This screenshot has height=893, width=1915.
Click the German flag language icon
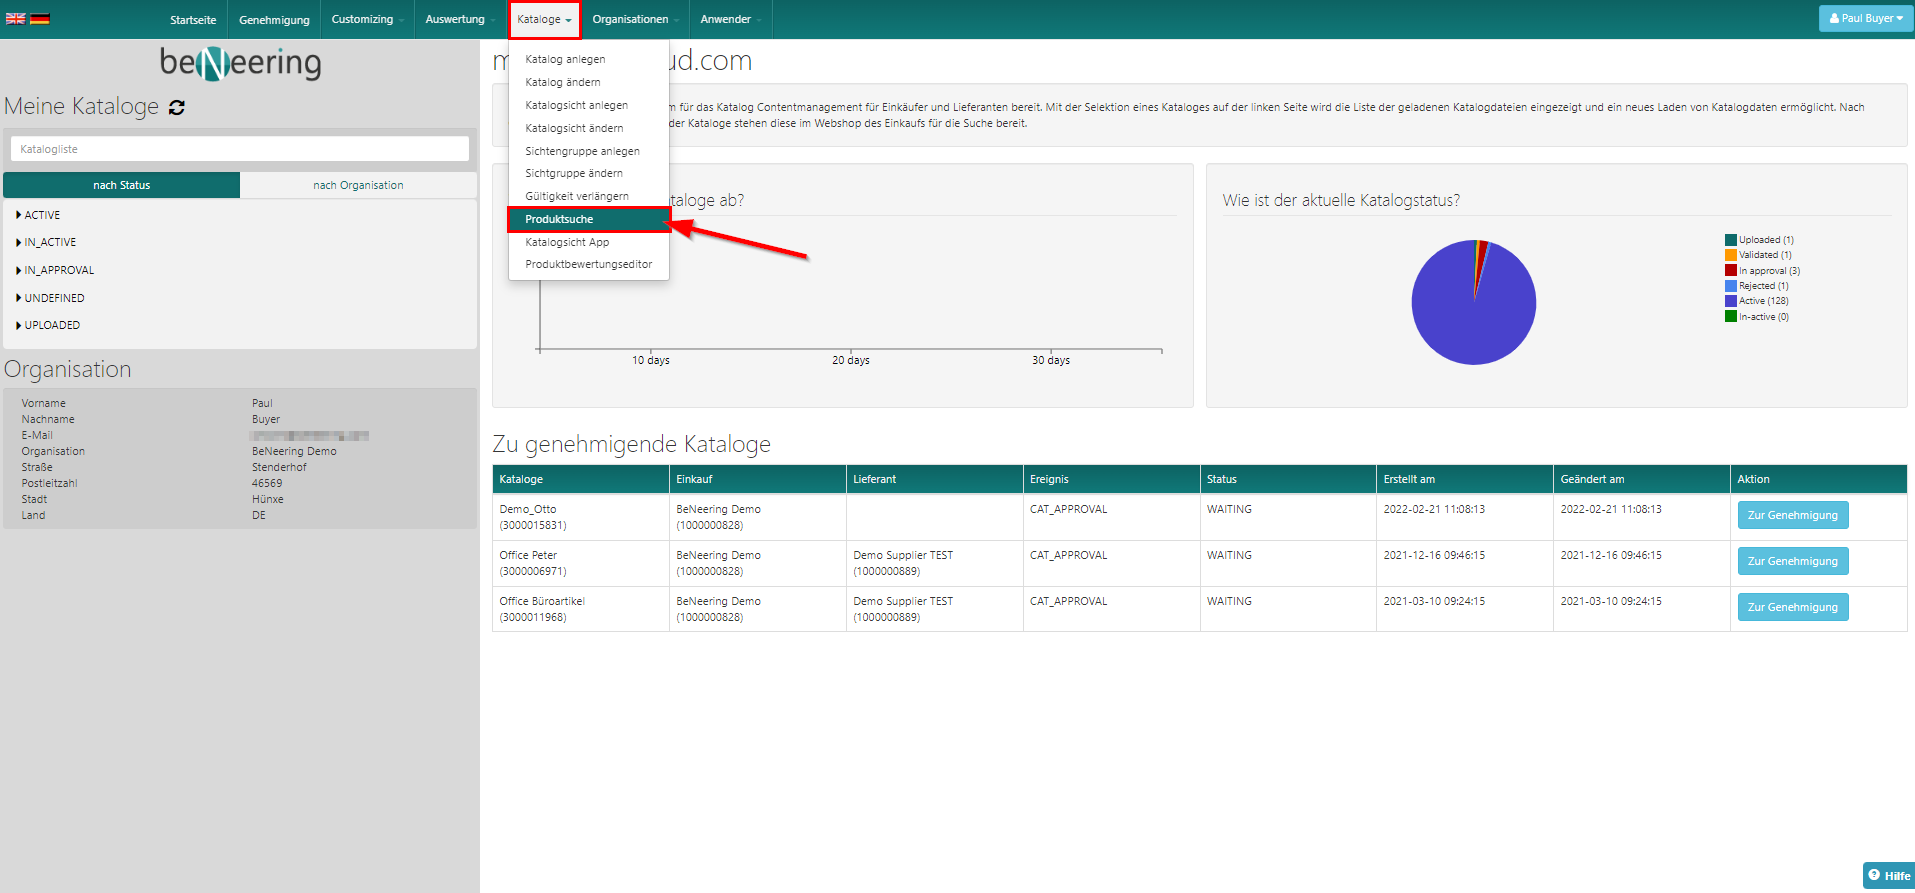40,19
